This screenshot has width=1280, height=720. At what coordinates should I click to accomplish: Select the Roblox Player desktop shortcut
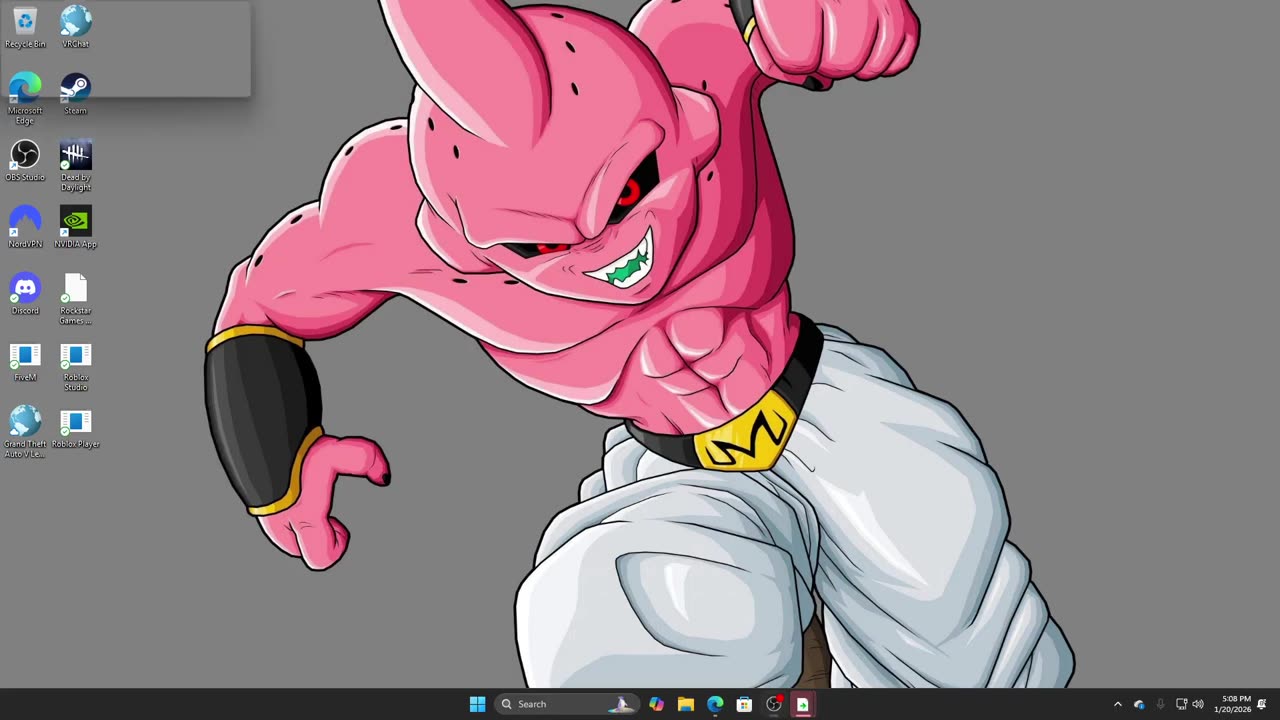tap(76, 428)
